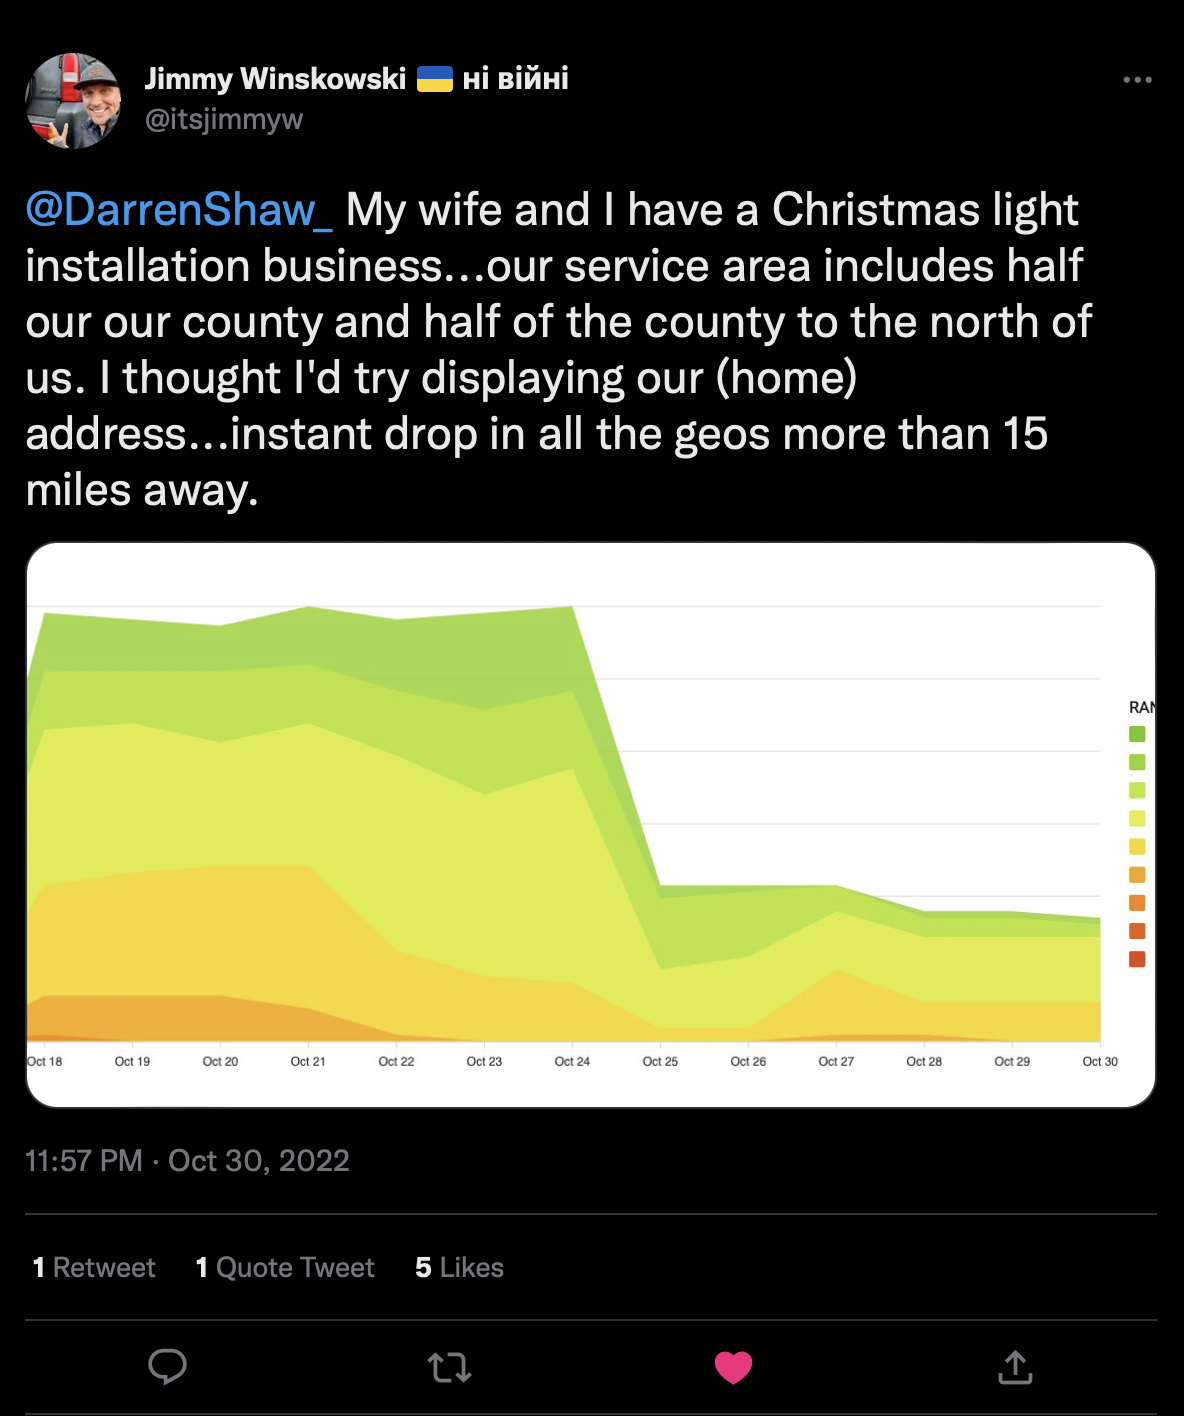Image resolution: width=1184 pixels, height=1416 pixels.
Task: Open Jimmy Winskowski's profile avatar
Action: coord(73,101)
